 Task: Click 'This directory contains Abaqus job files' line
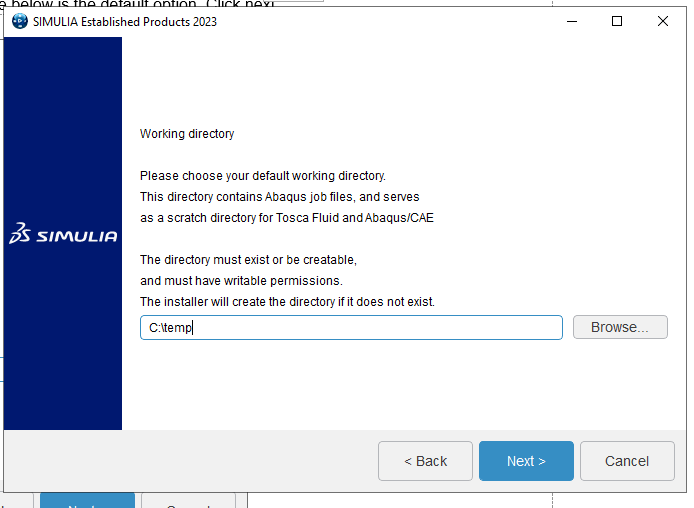pos(280,196)
